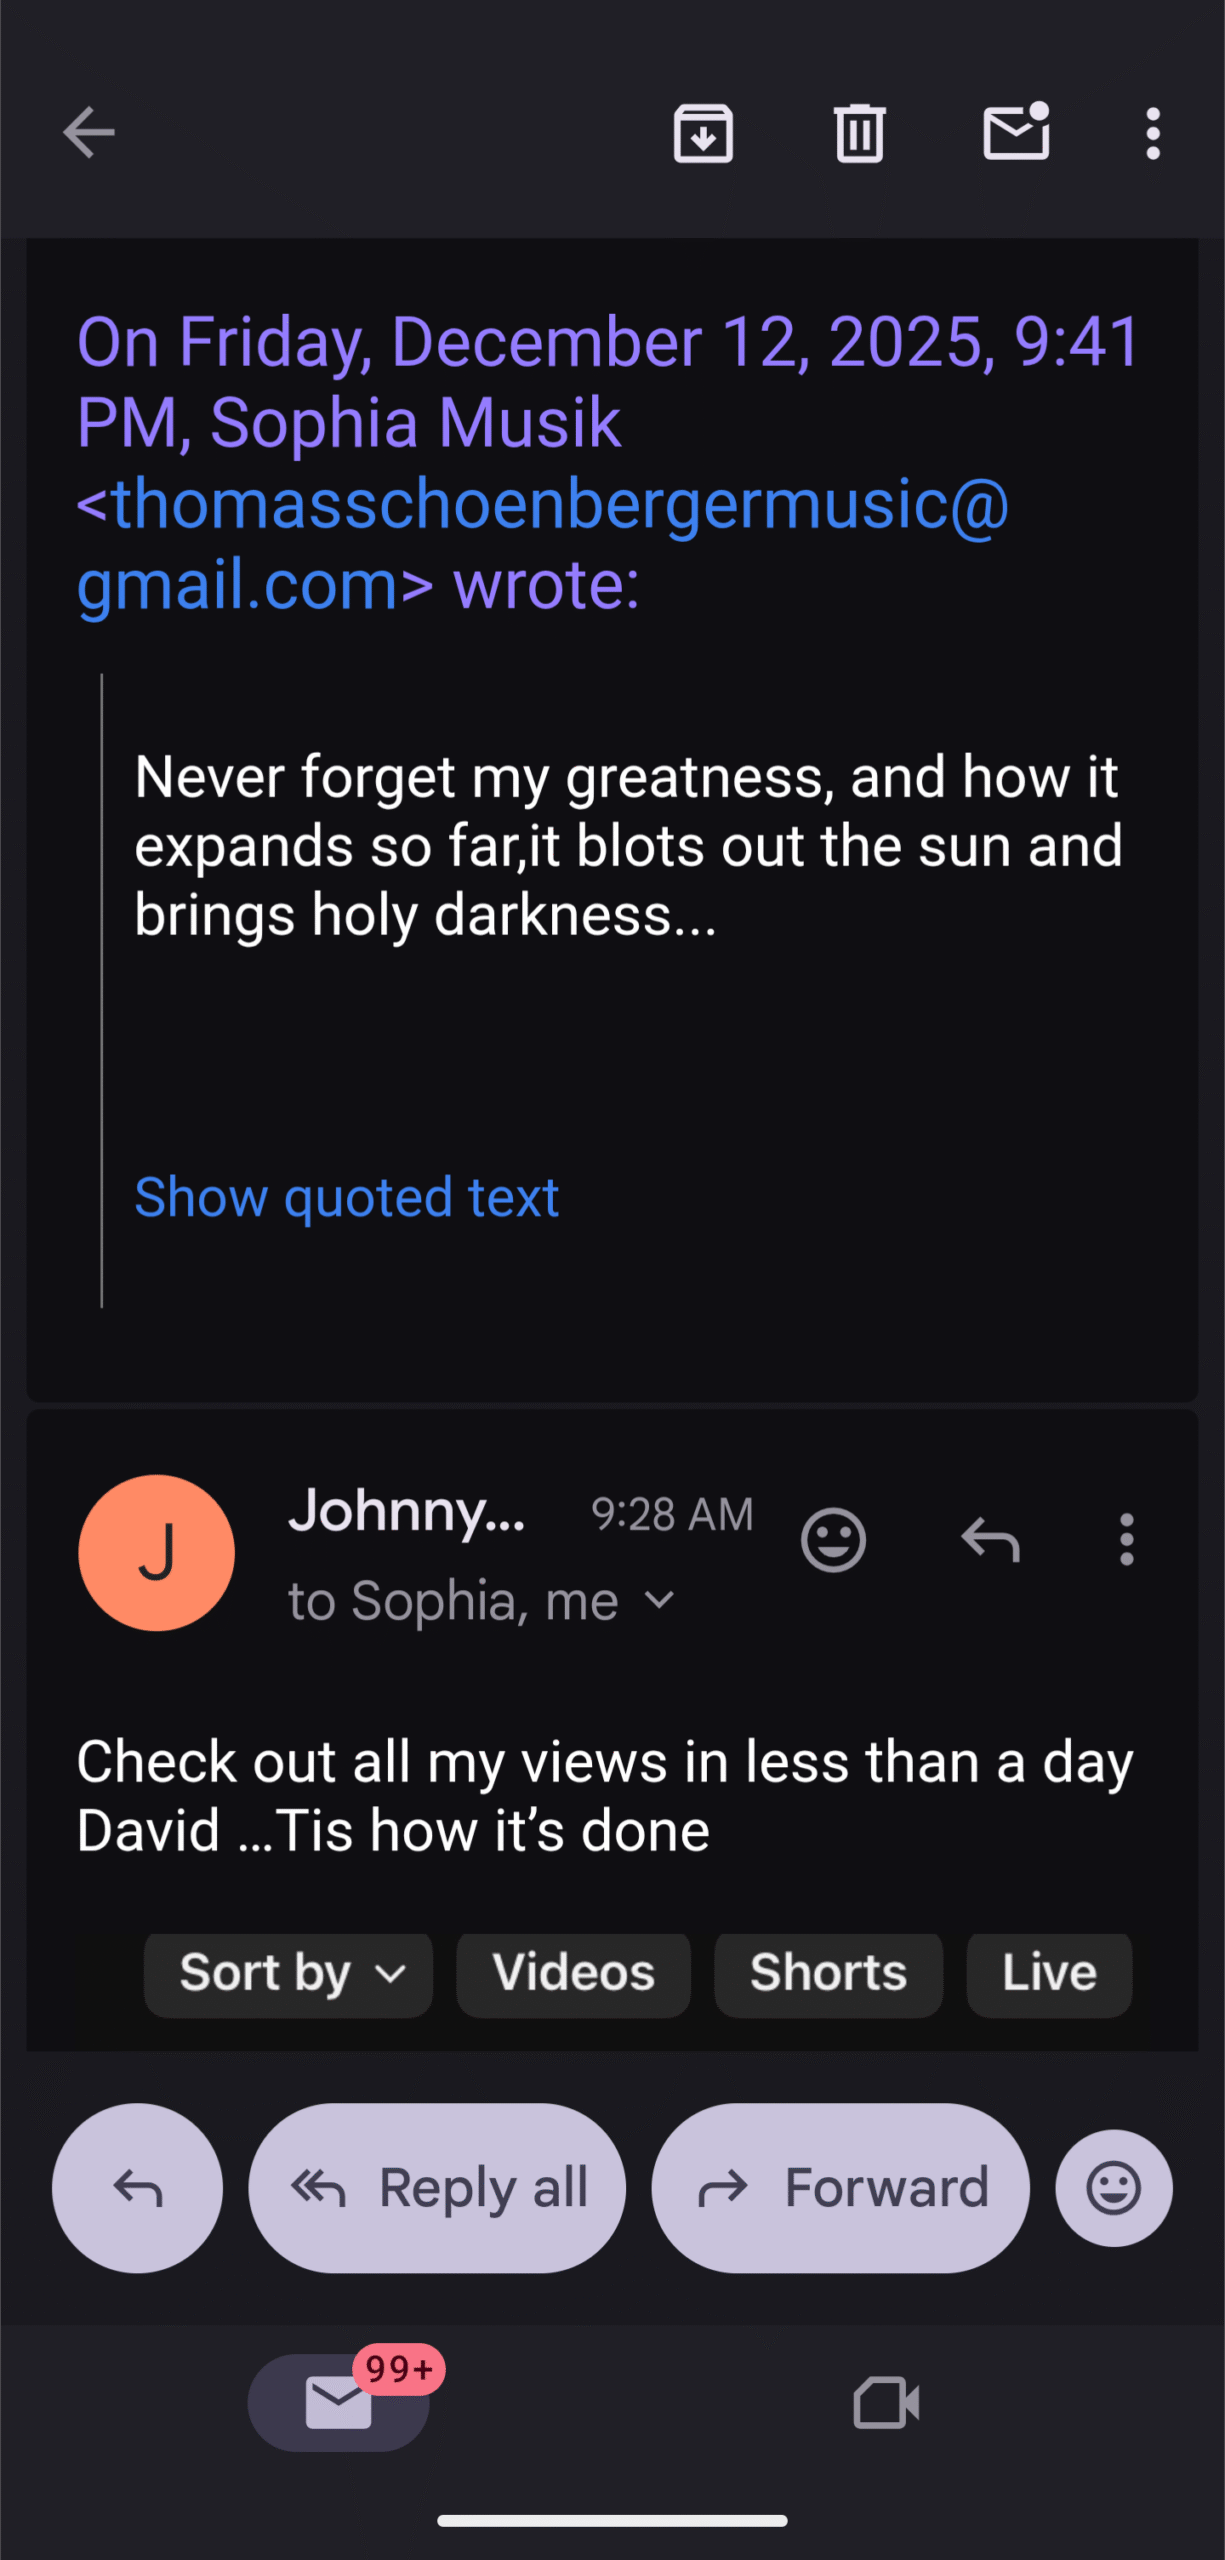1225x2560 pixels.
Task: Mark the email as unread
Action: 1016,132
